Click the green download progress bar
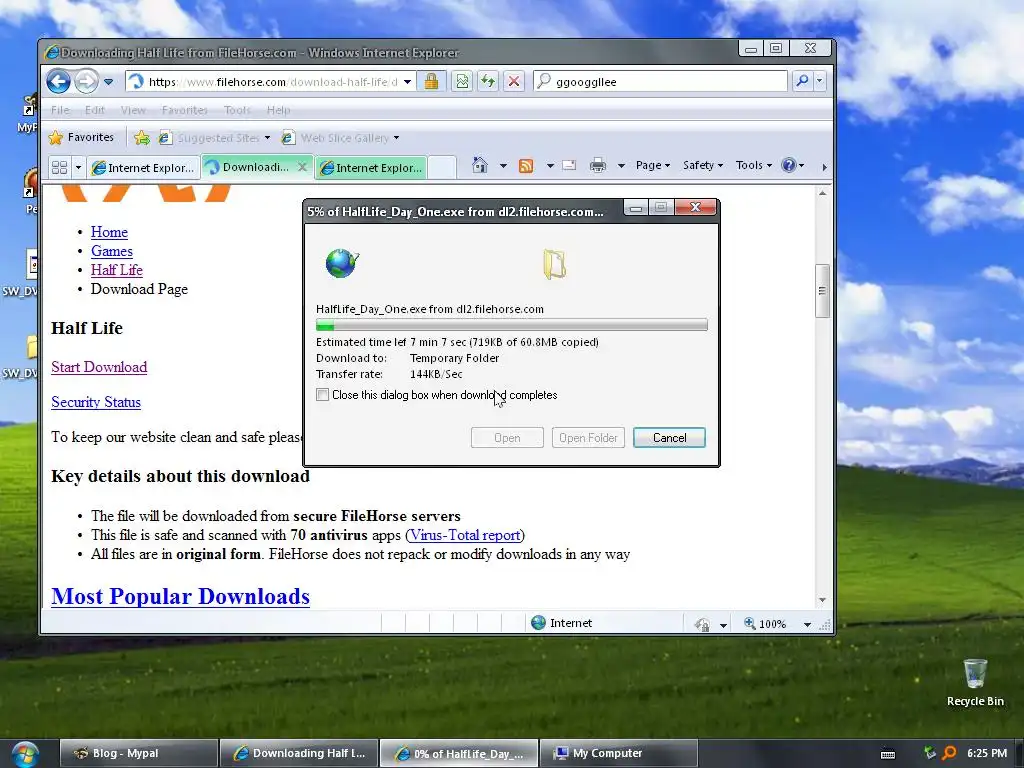Screen dimensions: 1024x768 pos(511,325)
